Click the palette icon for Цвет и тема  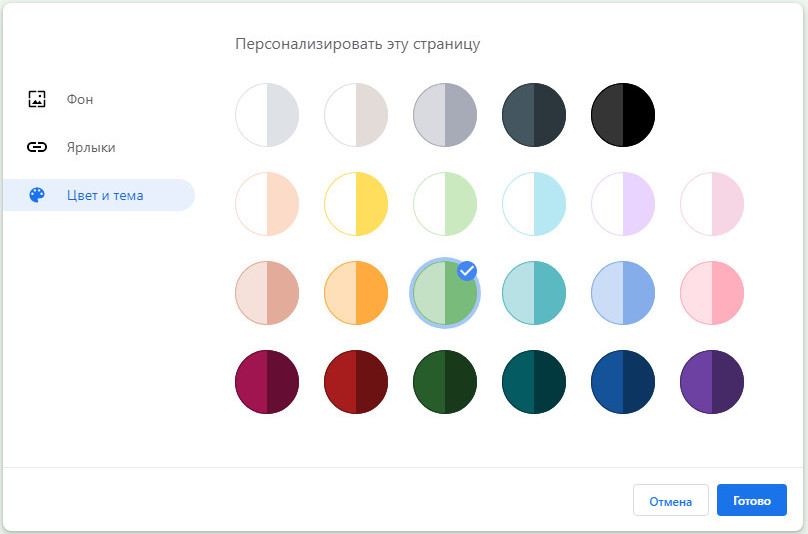[37, 195]
